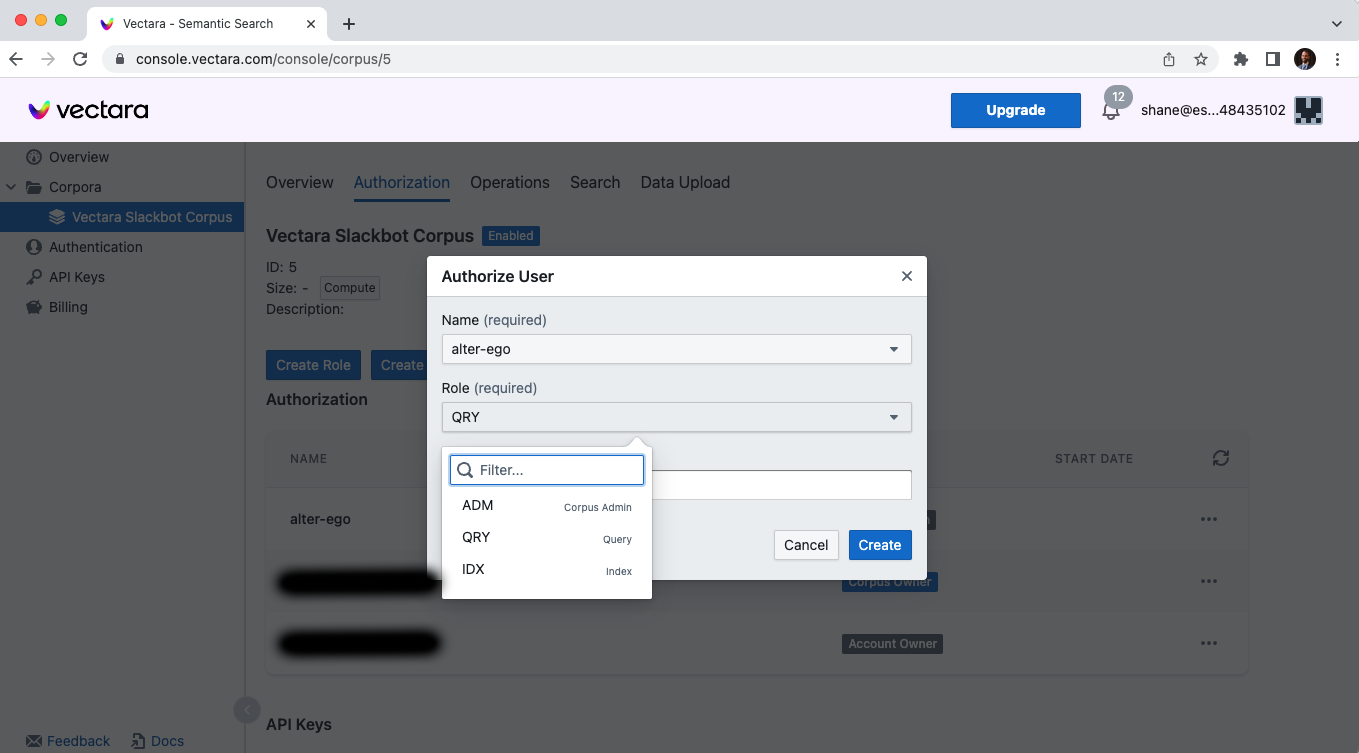
Task: Switch to the Data Upload tab
Action: (x=685, y=182)
